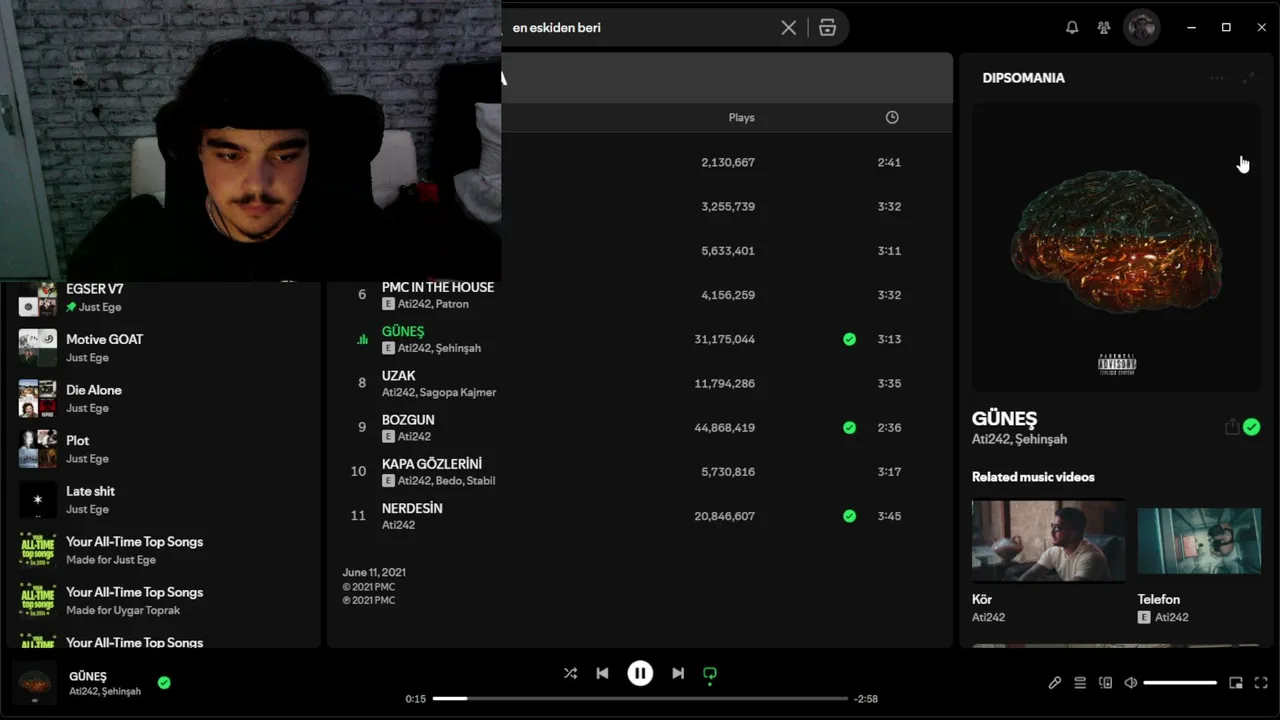Open the profile avatar menu
This screenshot has width=1280, height=720.
(x=1141, y=28)
